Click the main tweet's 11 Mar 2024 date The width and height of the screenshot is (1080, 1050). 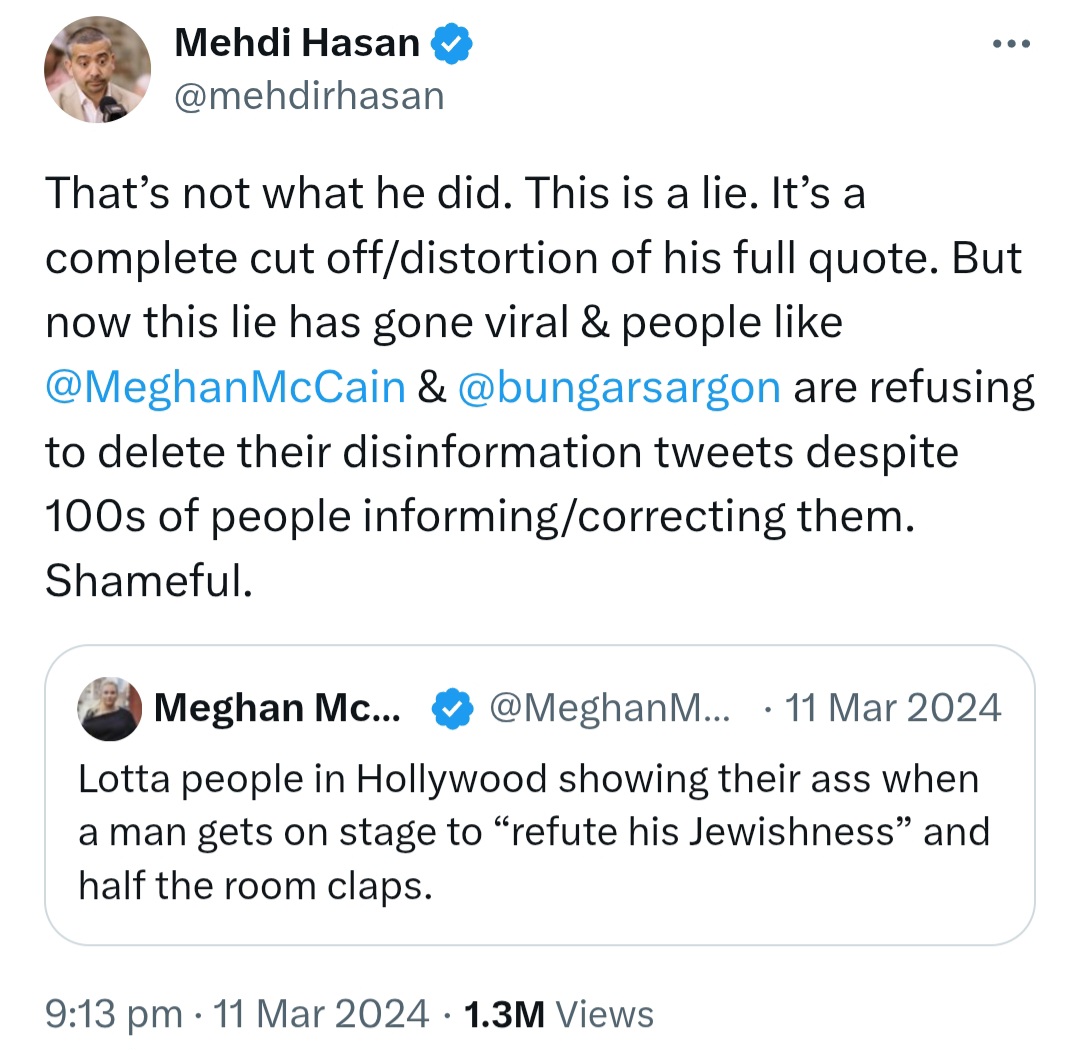321,1014
